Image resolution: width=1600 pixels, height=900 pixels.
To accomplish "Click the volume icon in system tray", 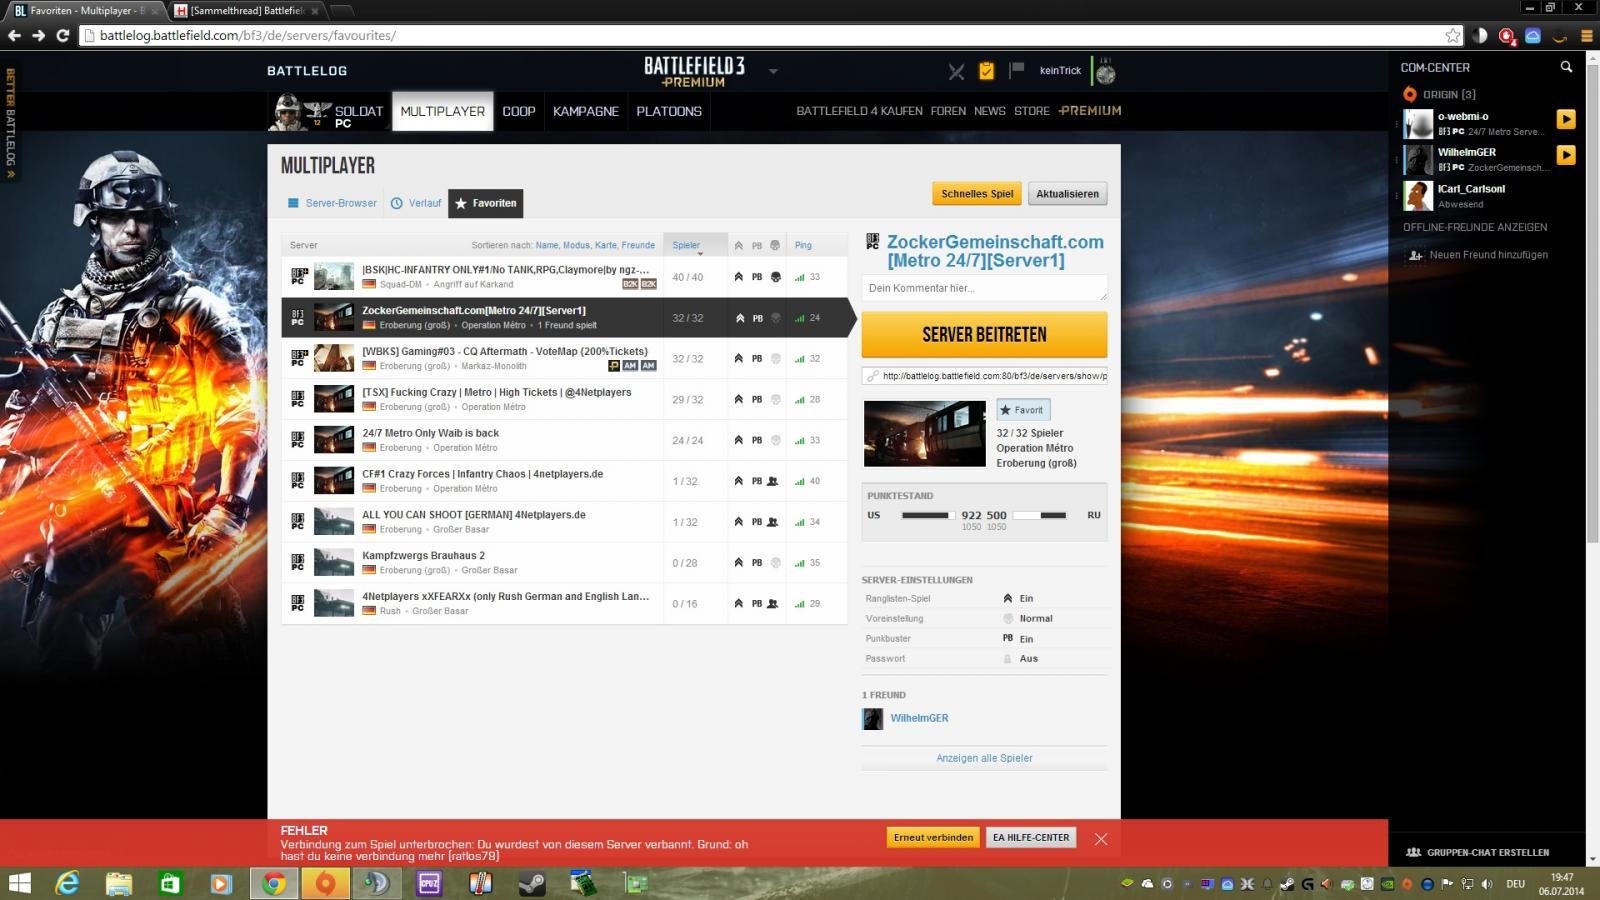I will 1487,884.
